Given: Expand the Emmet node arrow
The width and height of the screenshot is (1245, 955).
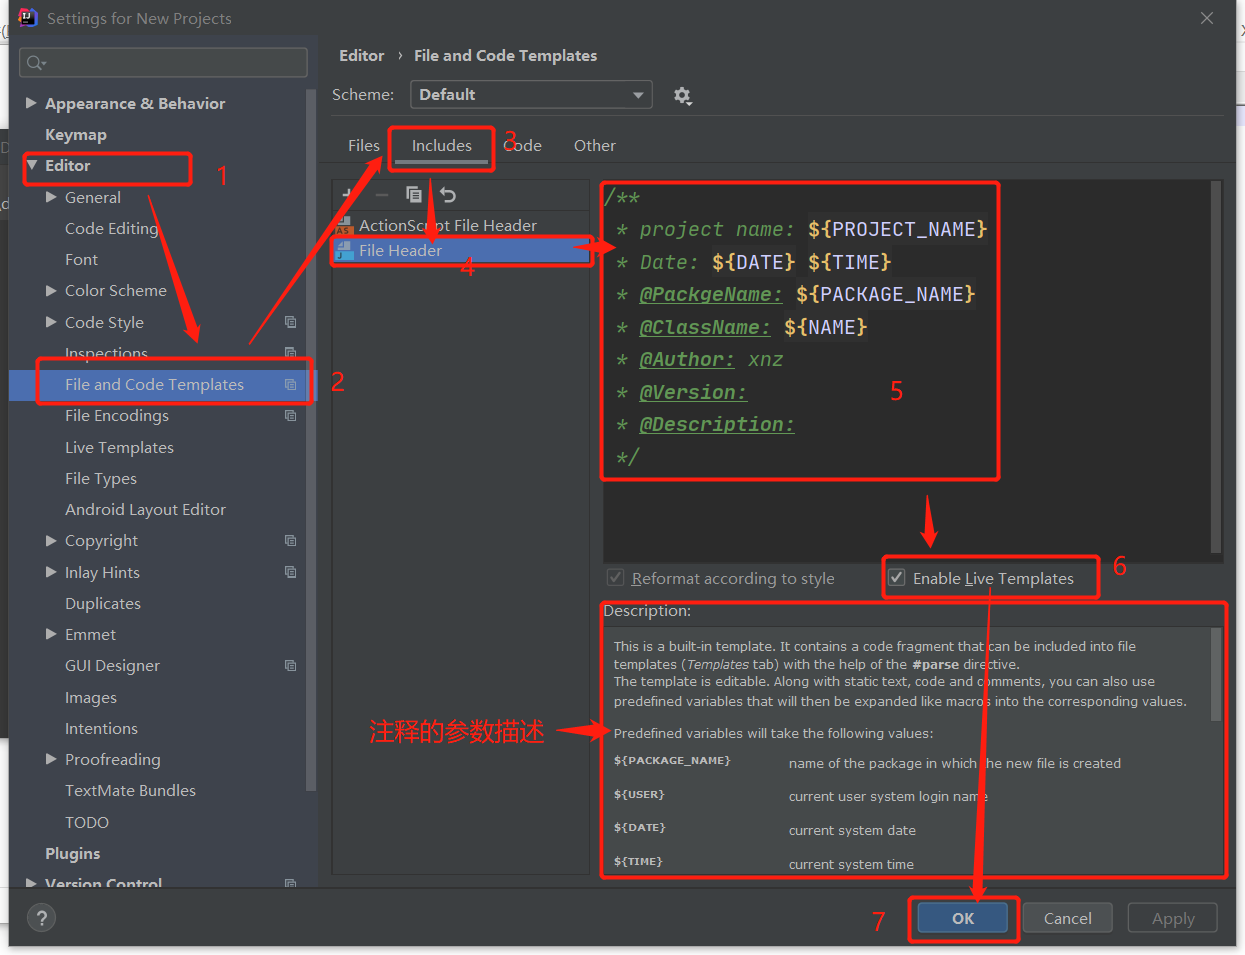Looking at the screenshot, I should click(51, 634).
